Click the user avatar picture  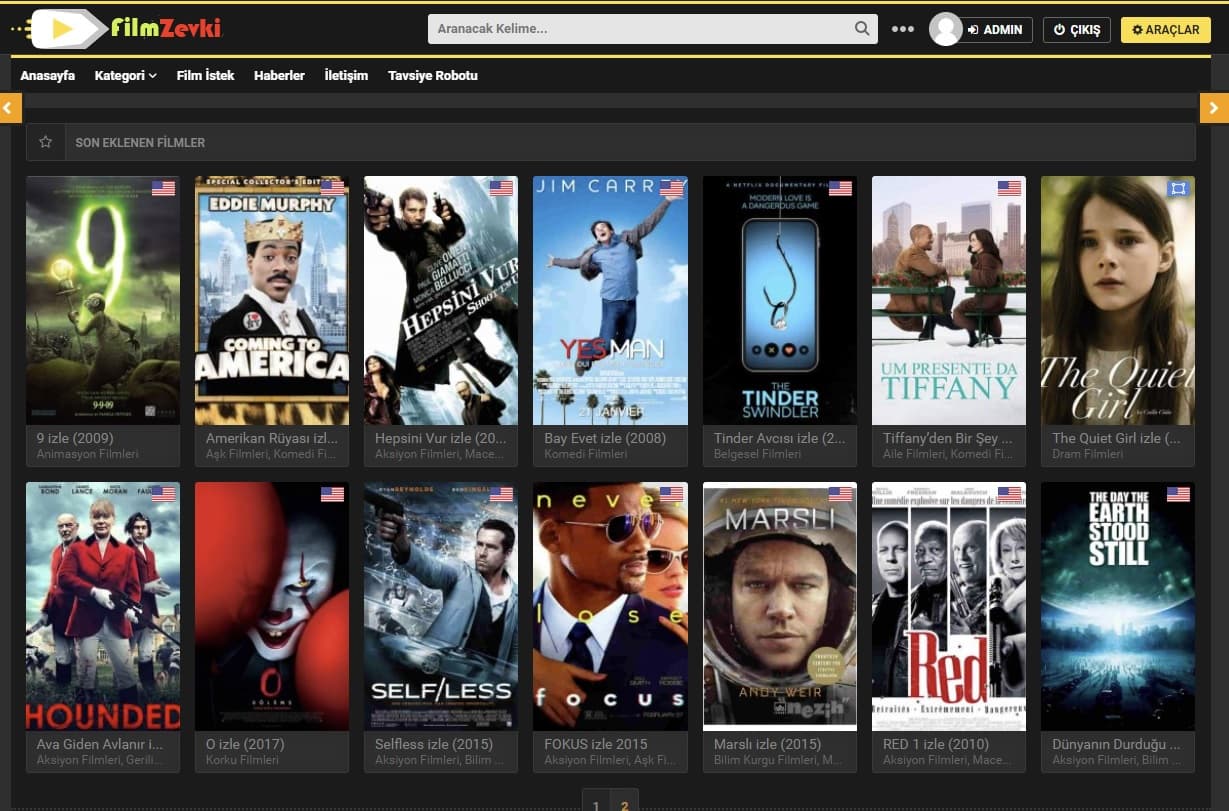pos(945,29)
